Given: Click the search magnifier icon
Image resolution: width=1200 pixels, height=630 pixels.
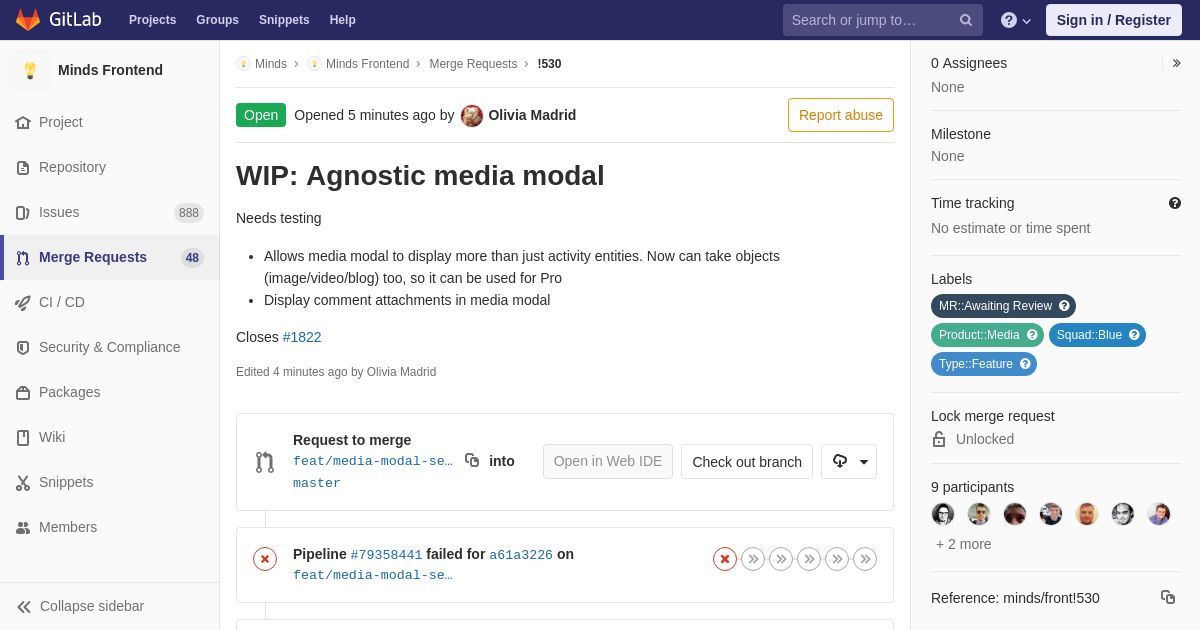Looking at the screenshot, I should 966,20.
